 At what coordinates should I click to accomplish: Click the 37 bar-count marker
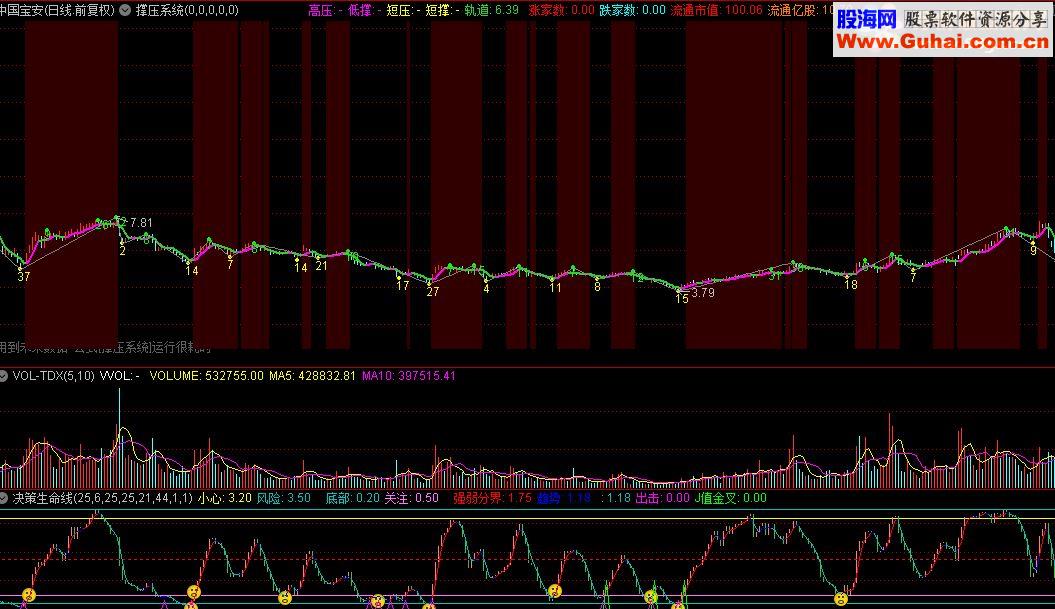point(24,277)
